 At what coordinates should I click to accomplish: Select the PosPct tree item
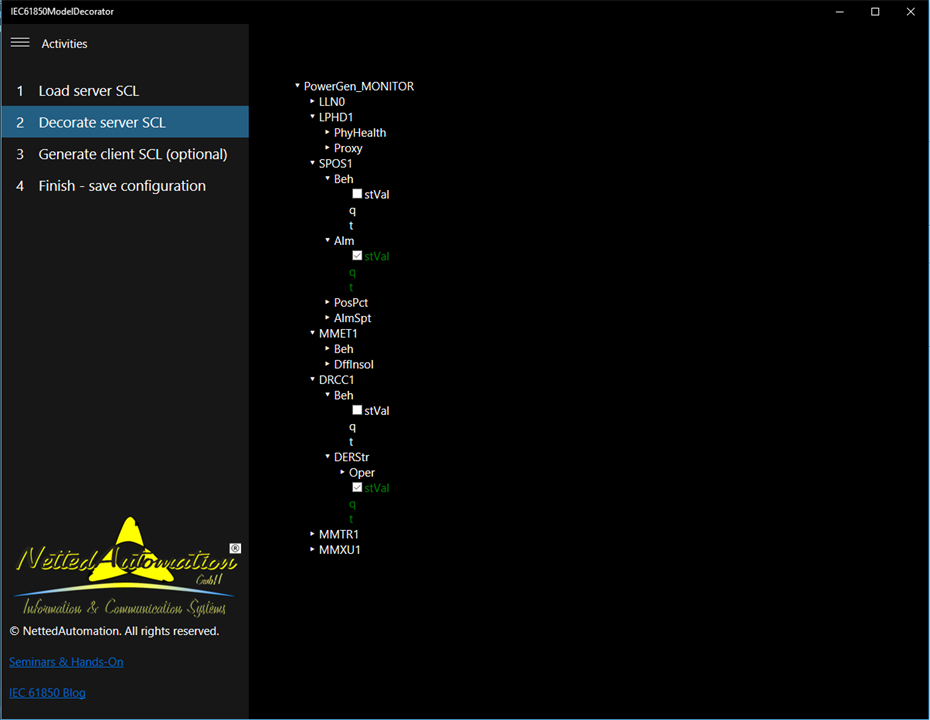click(x=351, y=302)
